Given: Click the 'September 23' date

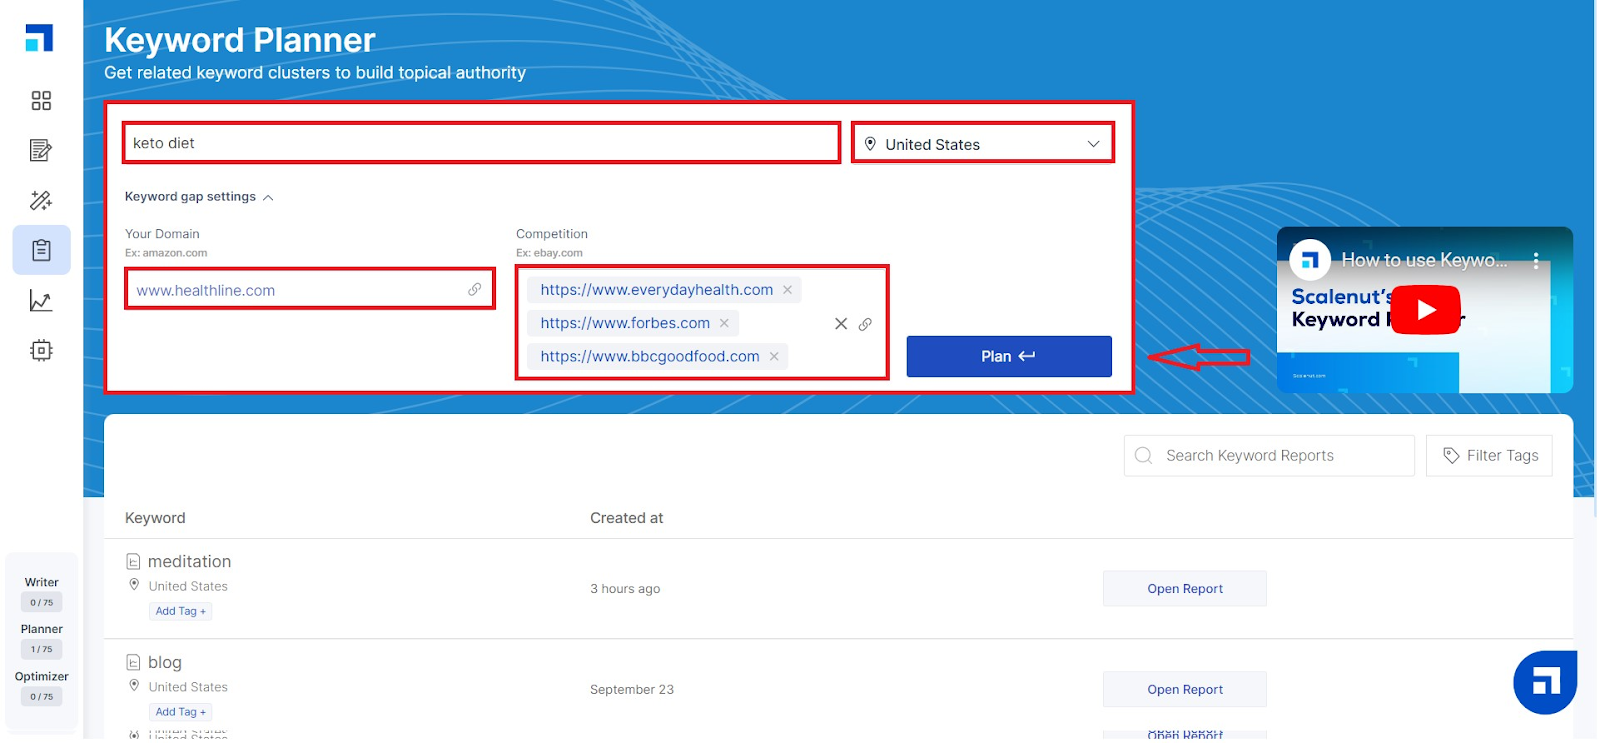Looking at the screenshot, I should (632, 689).
